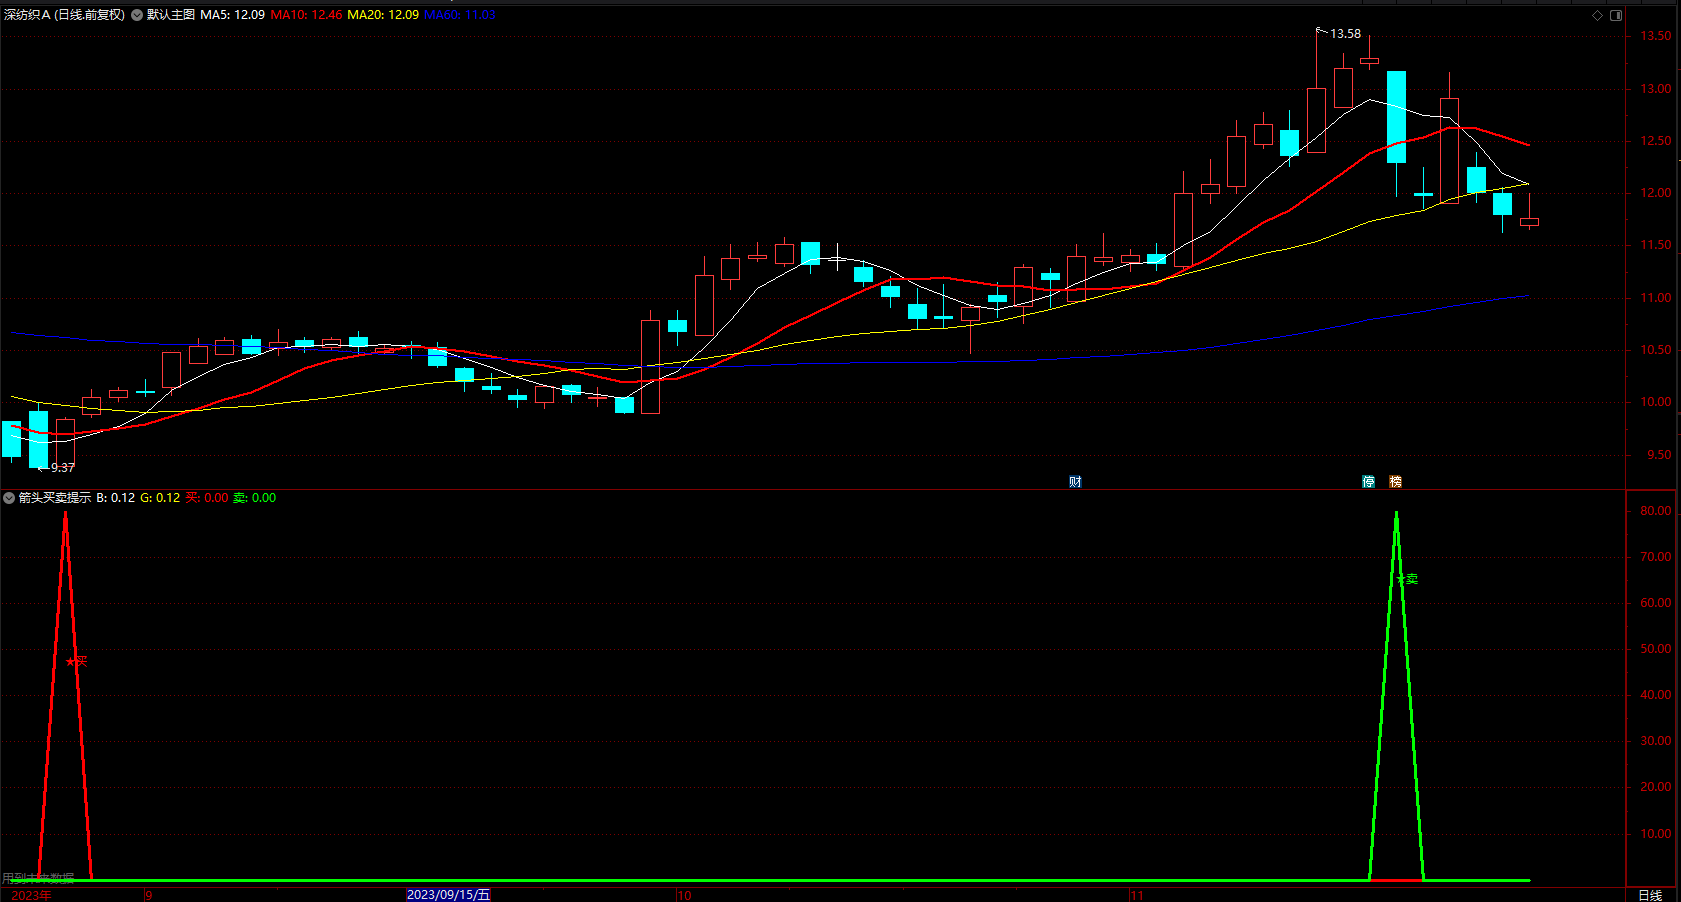Screen dimensions: 1681x902
Task: Click the diamond icon in the chart's top-right corner
Action: coord(1597,15)
